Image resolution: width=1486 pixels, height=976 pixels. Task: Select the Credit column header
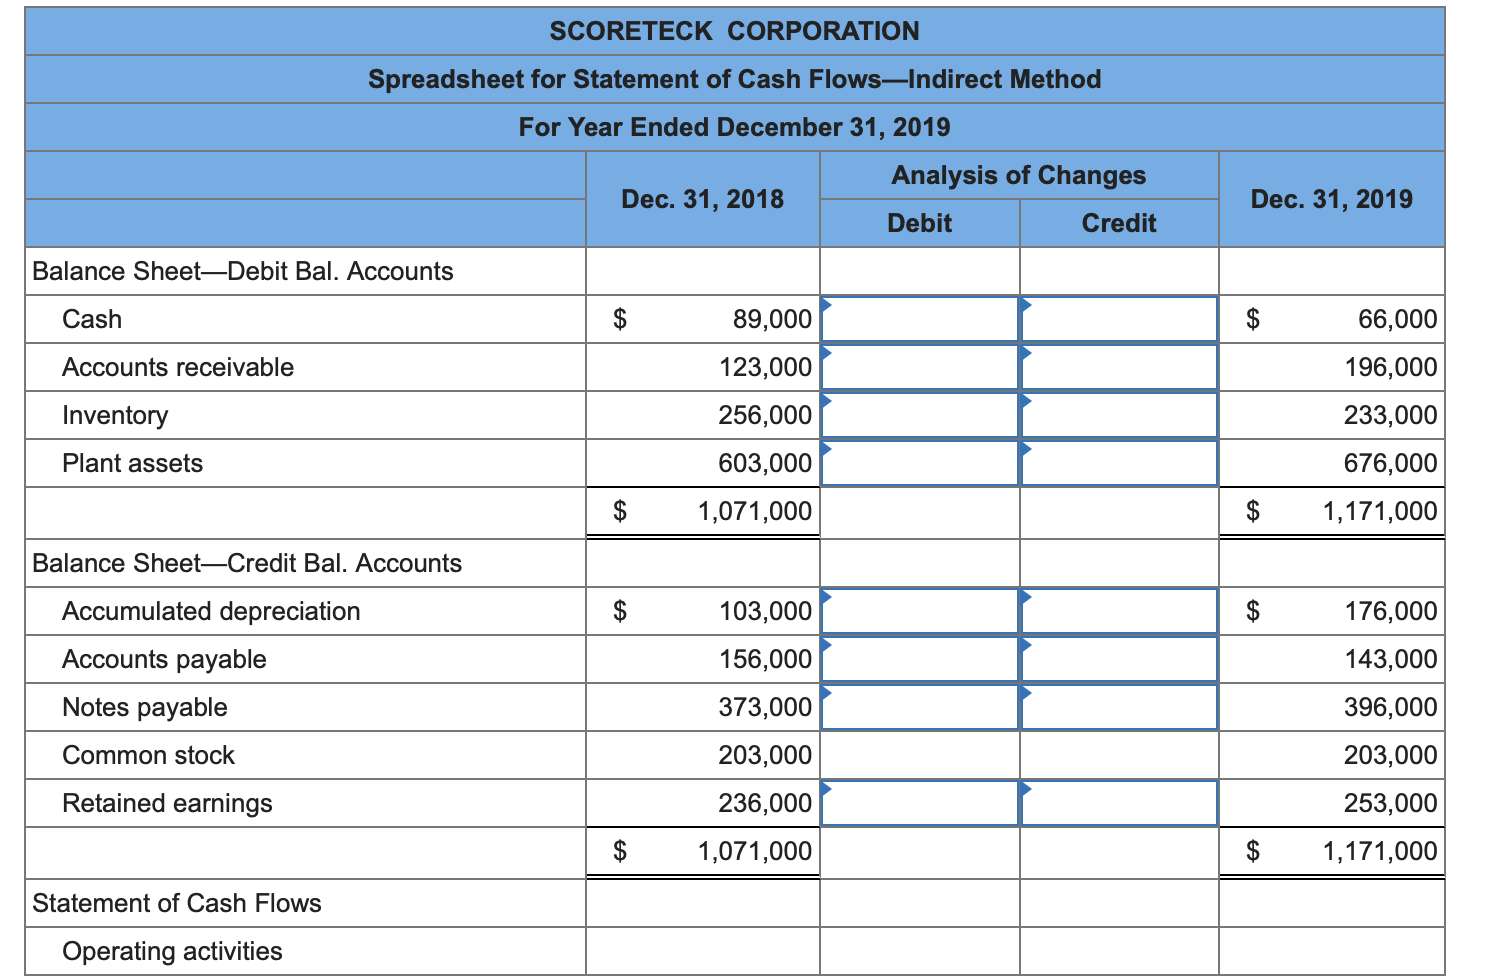[x=1117, y=223]
